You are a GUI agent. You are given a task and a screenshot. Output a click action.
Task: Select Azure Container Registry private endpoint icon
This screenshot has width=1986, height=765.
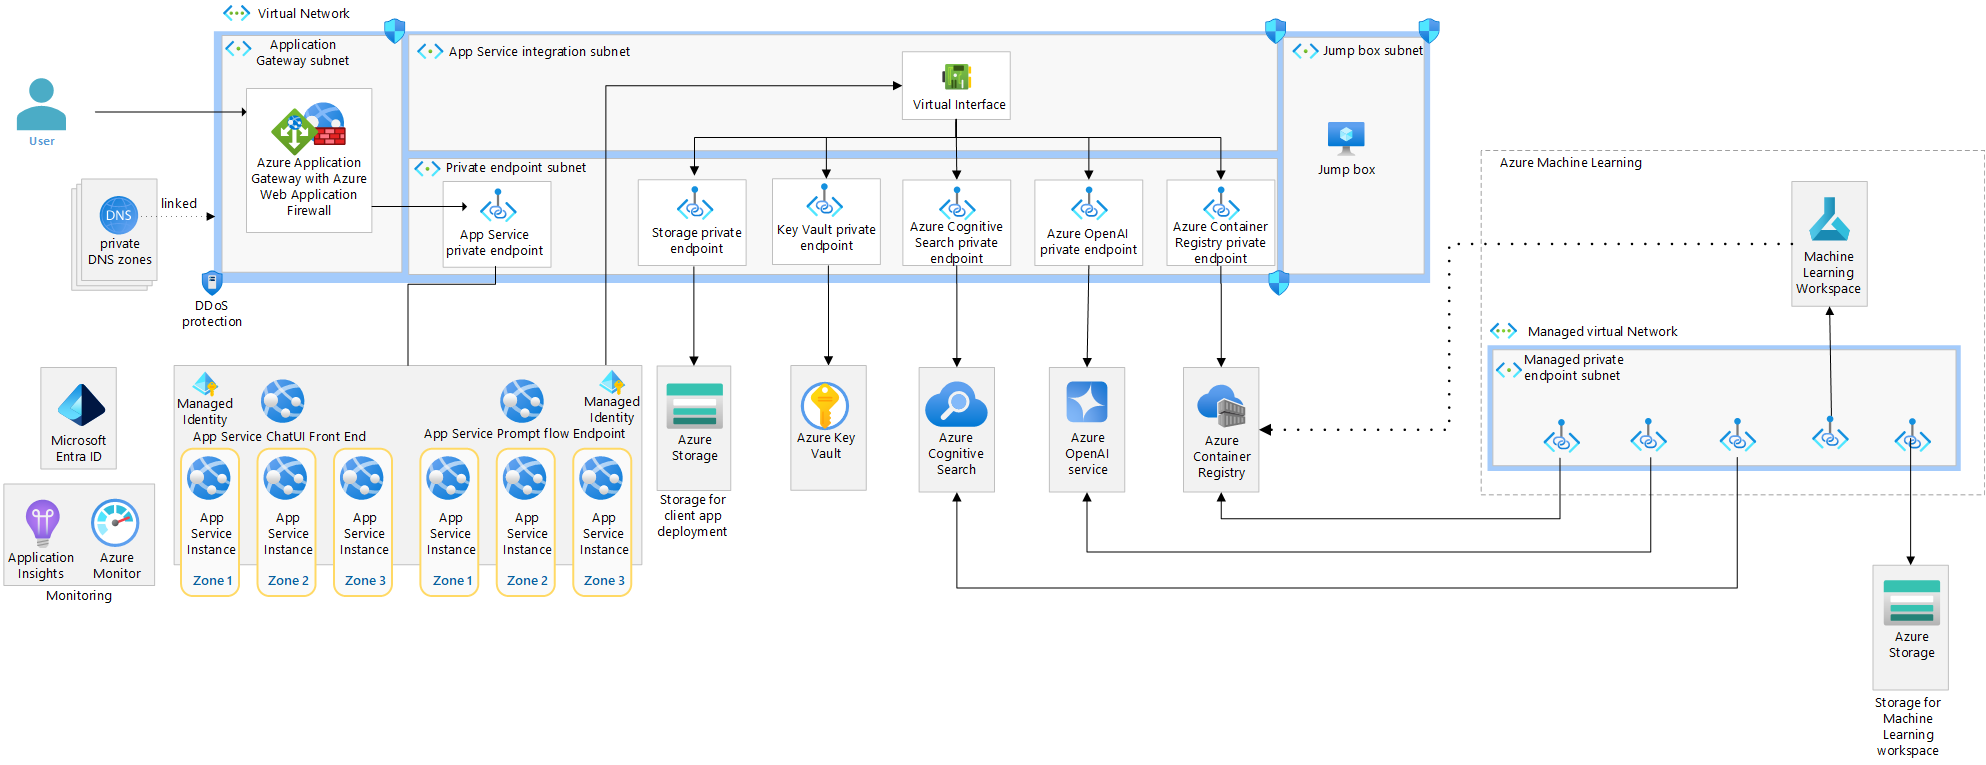click(1221, 205)
